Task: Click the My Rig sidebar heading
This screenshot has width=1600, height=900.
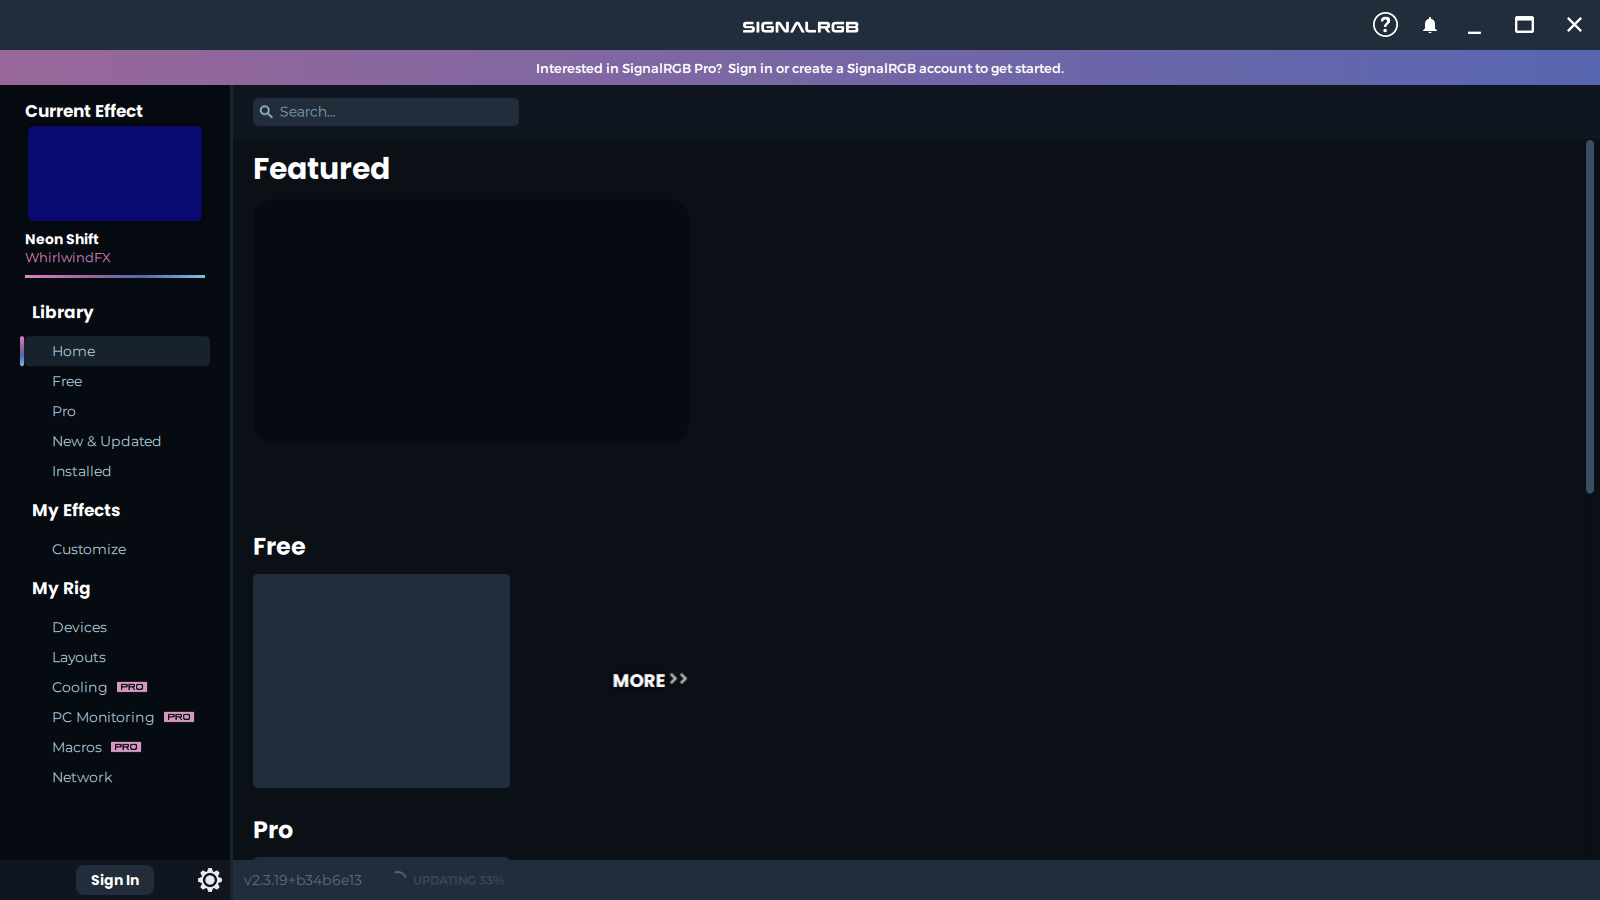Action: [61, 588]
